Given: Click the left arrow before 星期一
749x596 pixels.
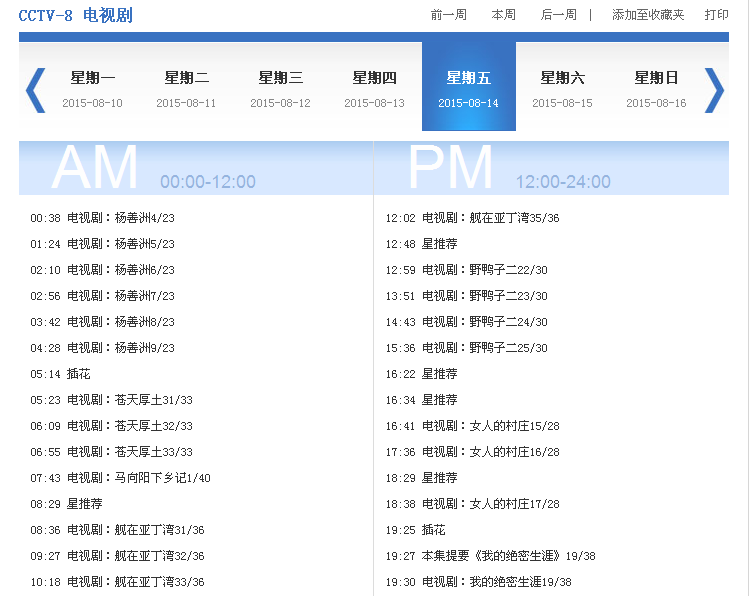Looking at the screenshot, I should pos(35,90).
